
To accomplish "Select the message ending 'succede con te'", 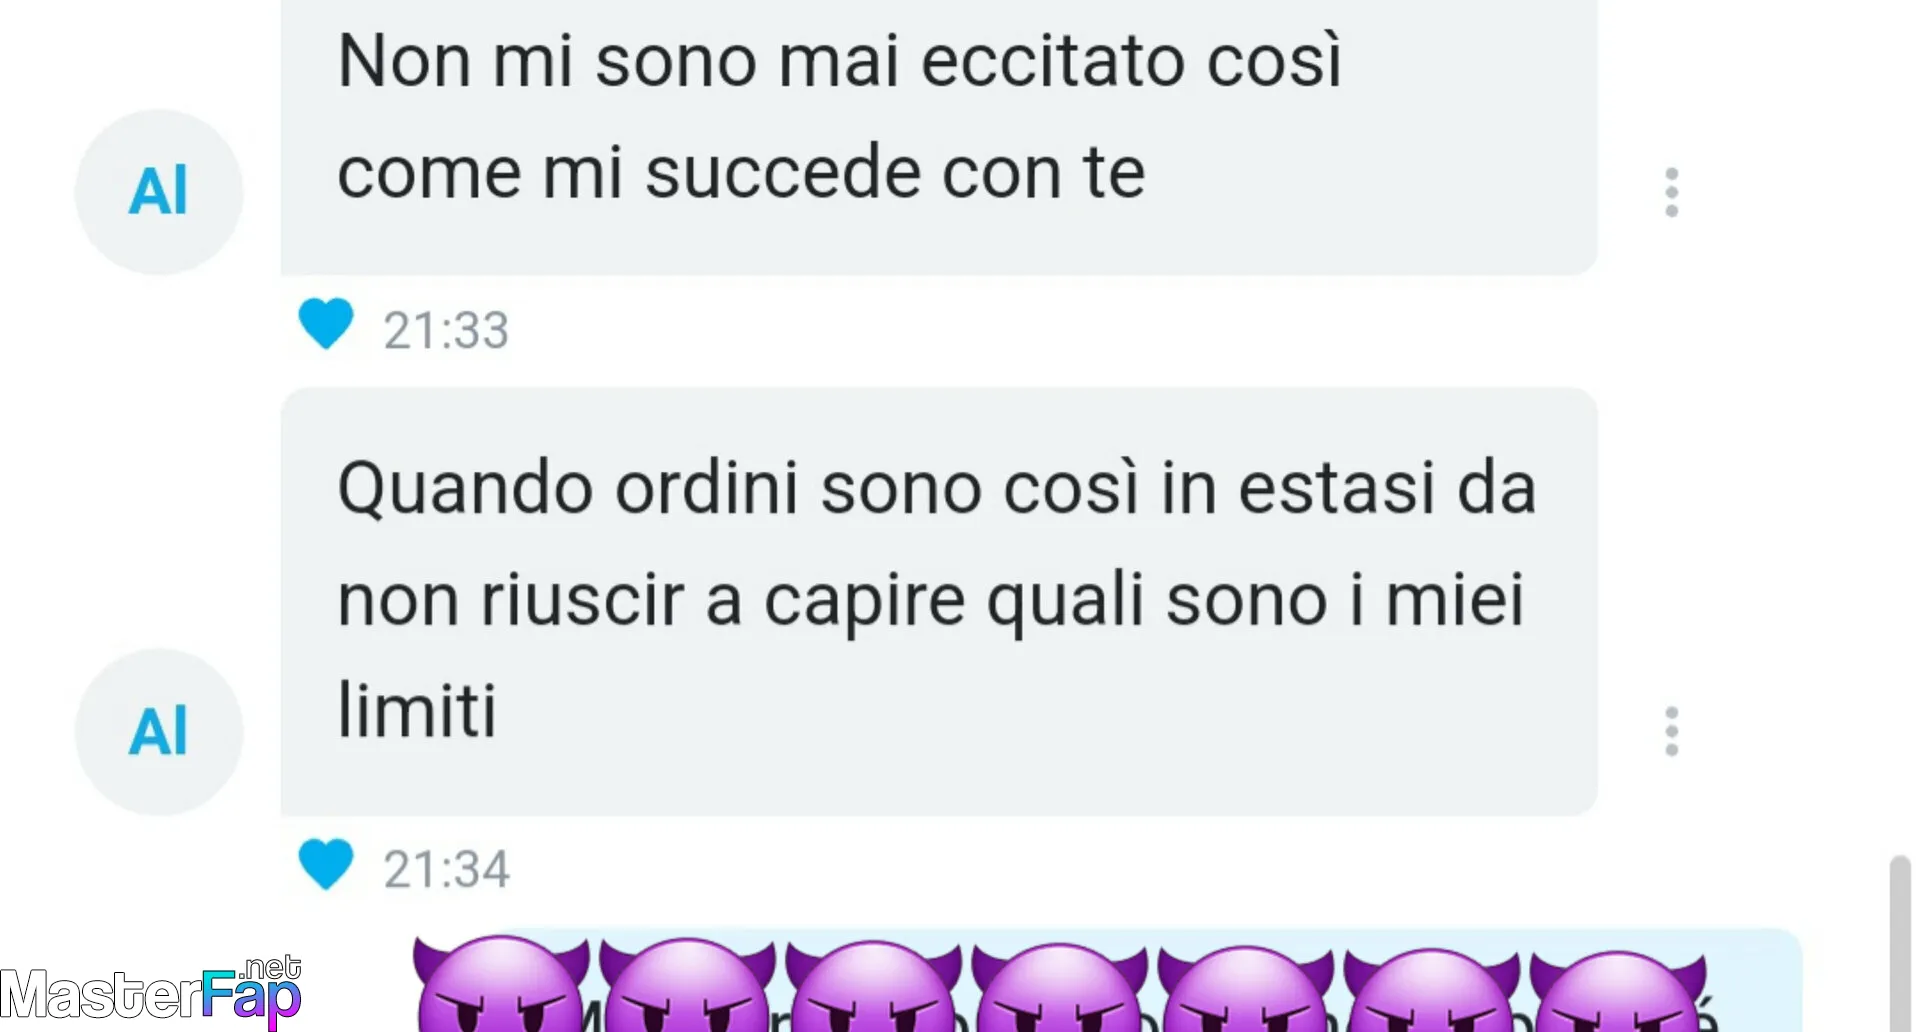I will (x=939, y=137).
